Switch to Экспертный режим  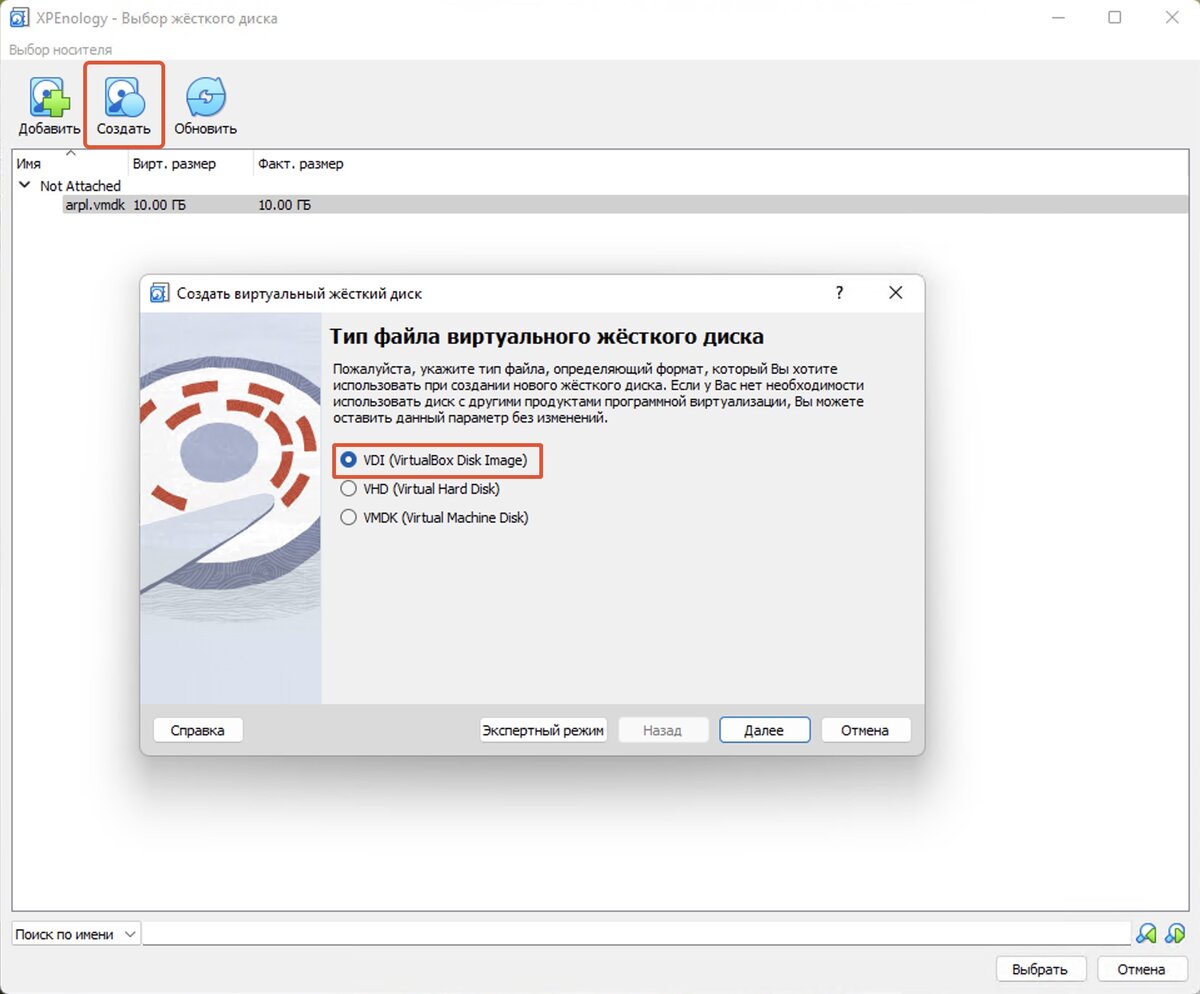[543, 730]
